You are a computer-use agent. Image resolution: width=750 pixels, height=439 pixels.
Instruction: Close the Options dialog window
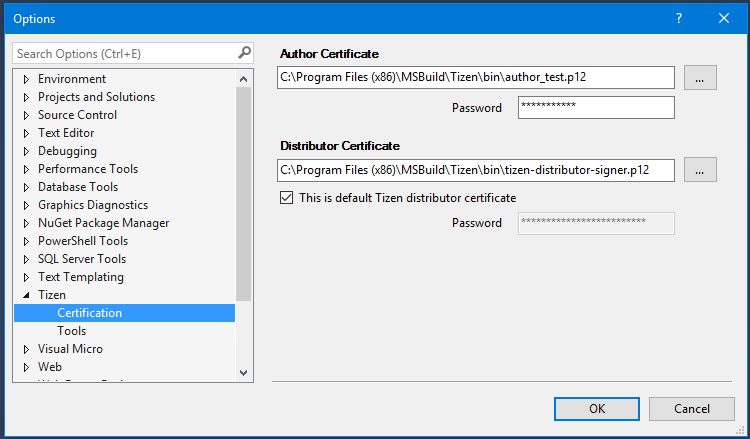point(724,18)
